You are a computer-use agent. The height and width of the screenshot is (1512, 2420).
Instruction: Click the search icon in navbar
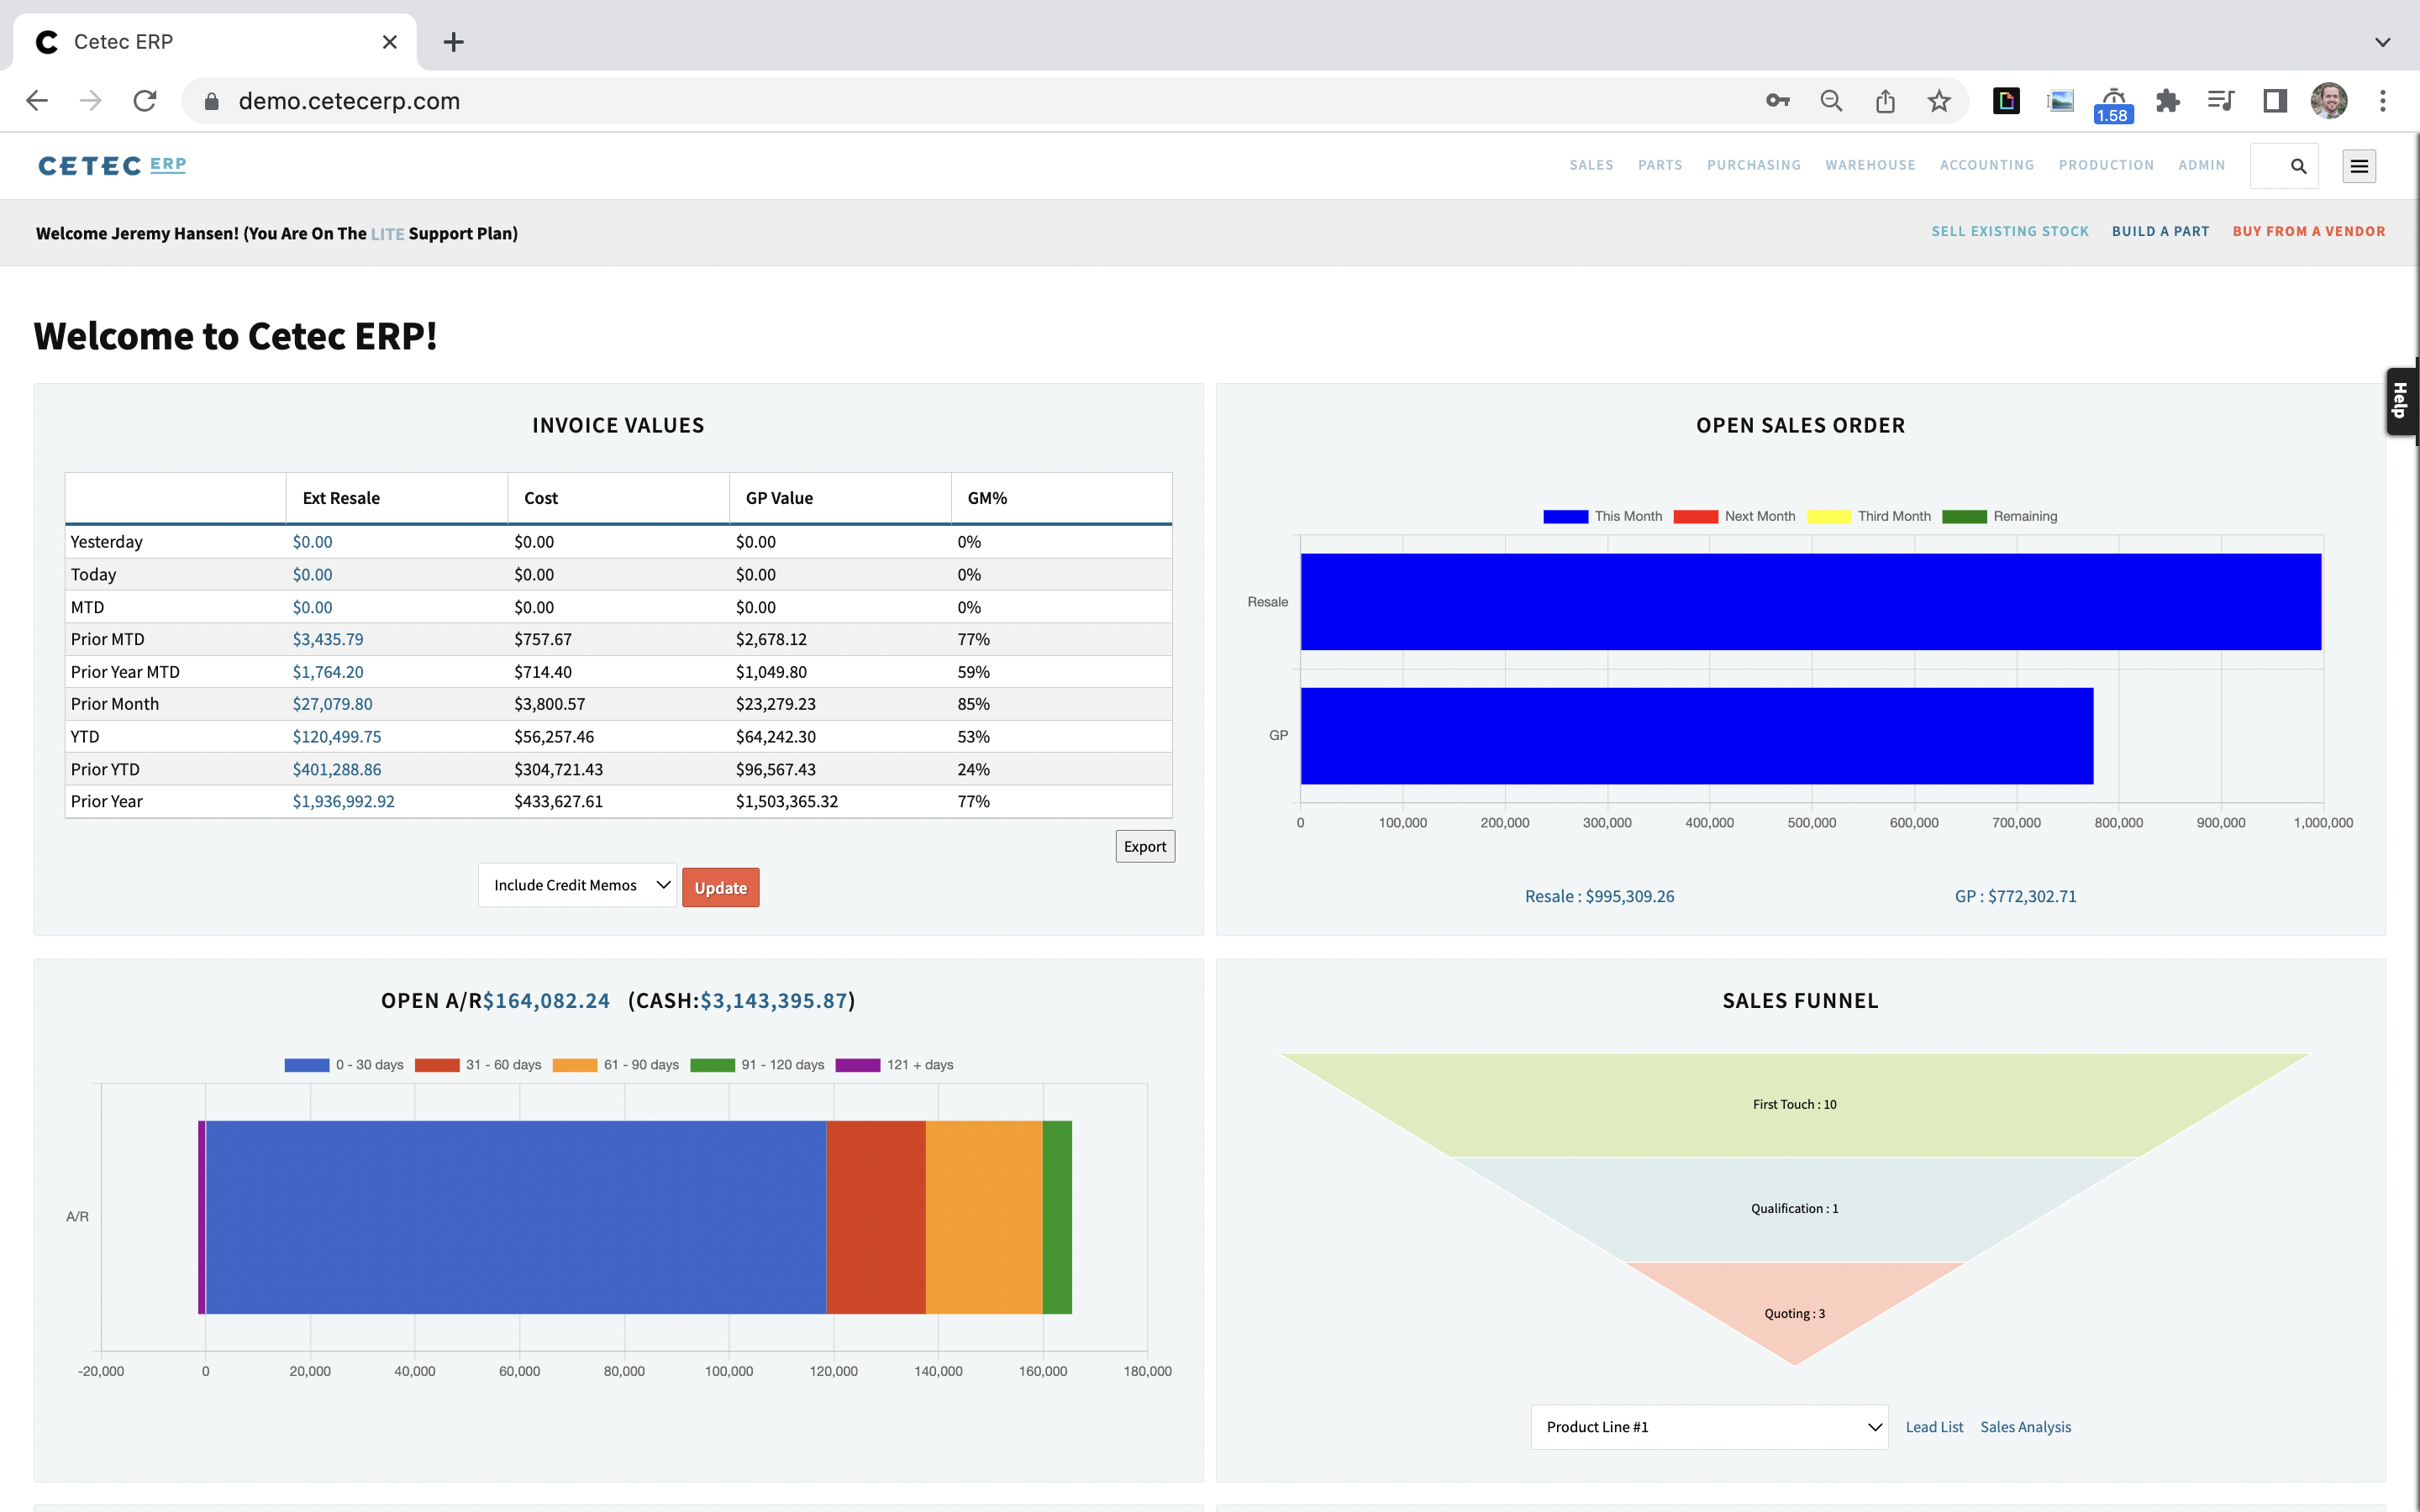(x=2298, y=165)
